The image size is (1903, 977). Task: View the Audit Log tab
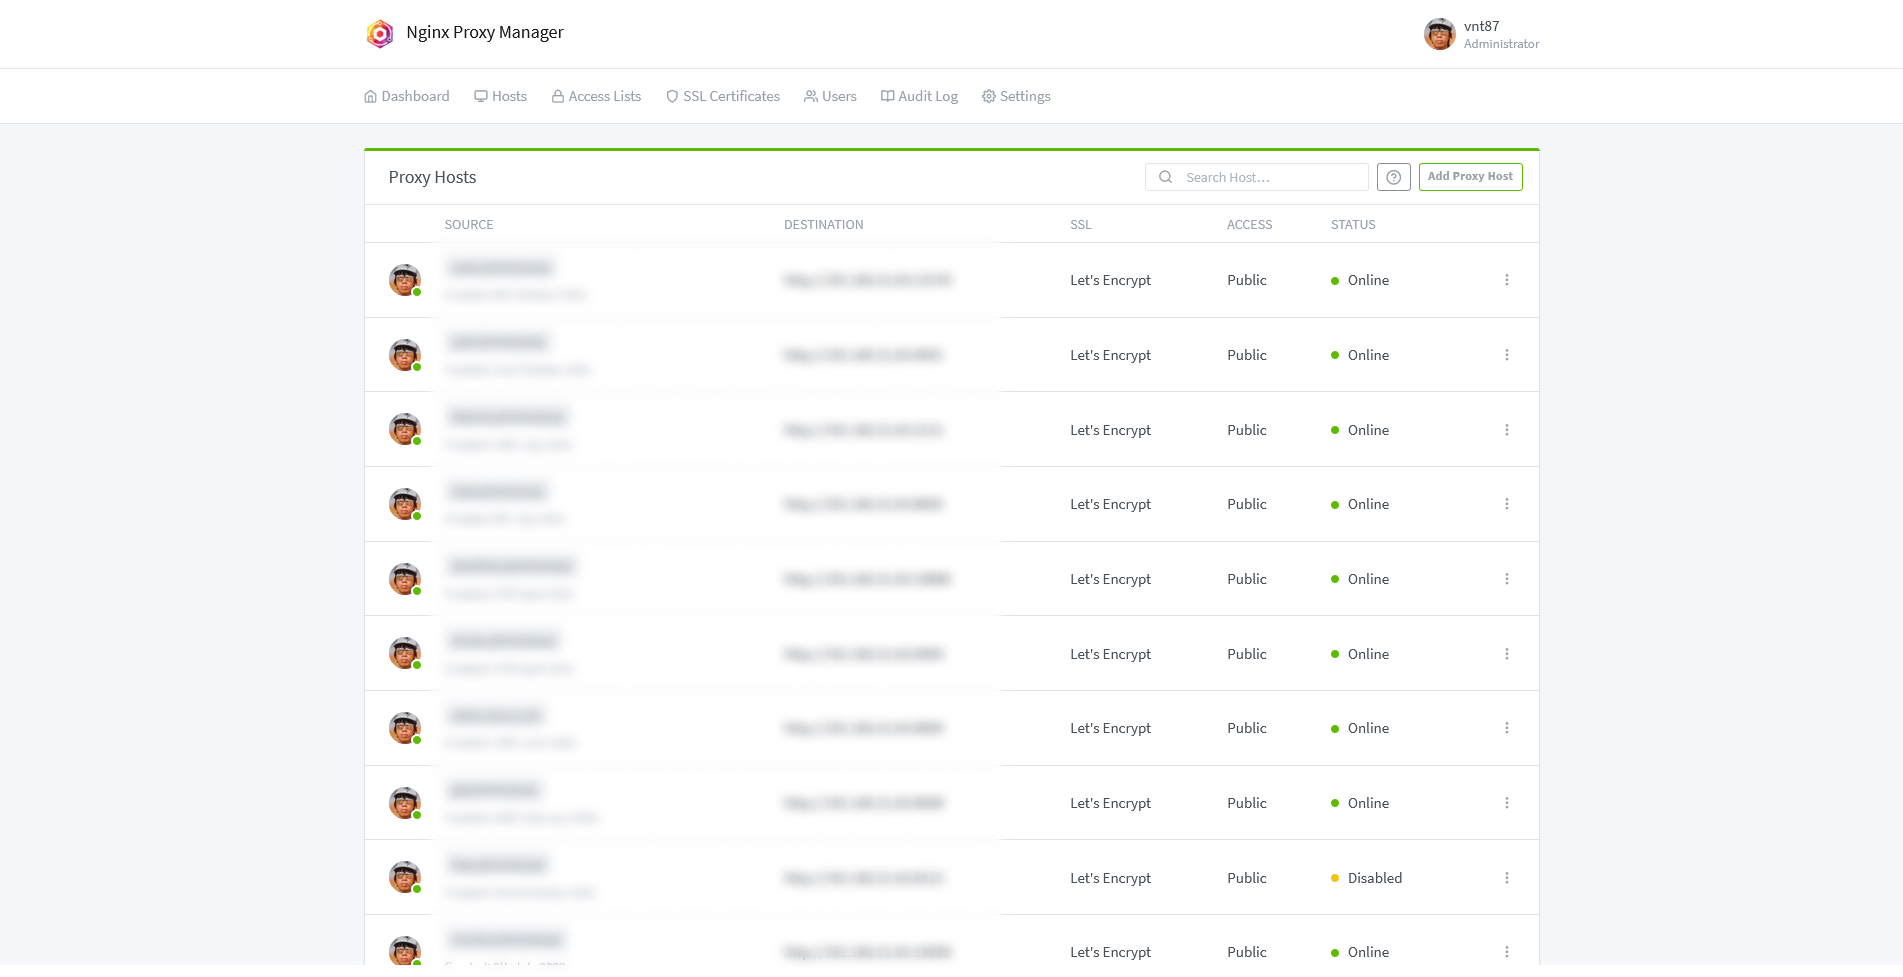tap(919, 96)
